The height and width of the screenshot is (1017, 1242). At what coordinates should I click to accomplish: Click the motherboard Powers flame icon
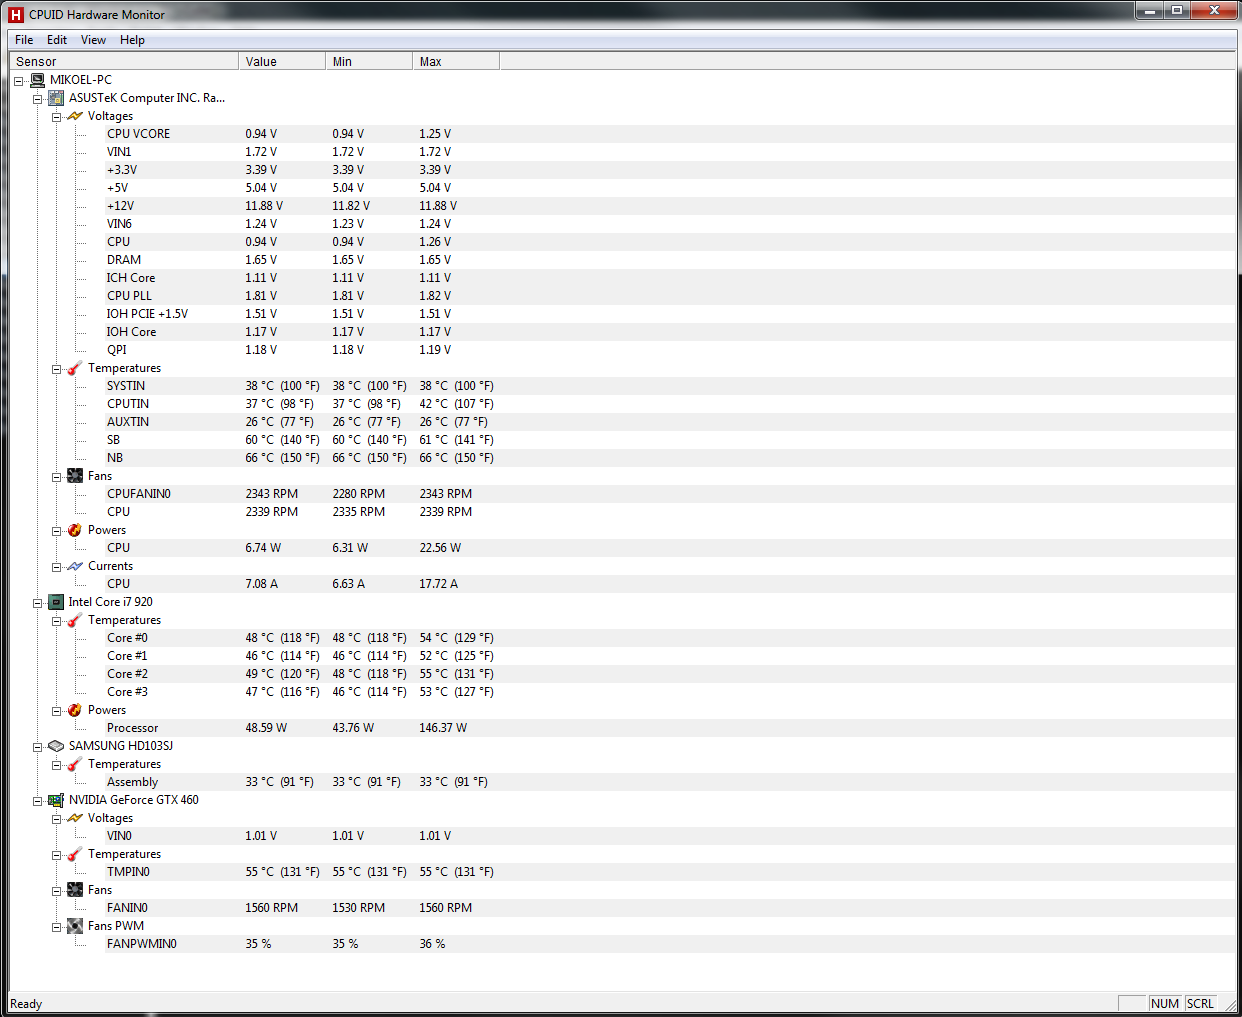point(75,530)
